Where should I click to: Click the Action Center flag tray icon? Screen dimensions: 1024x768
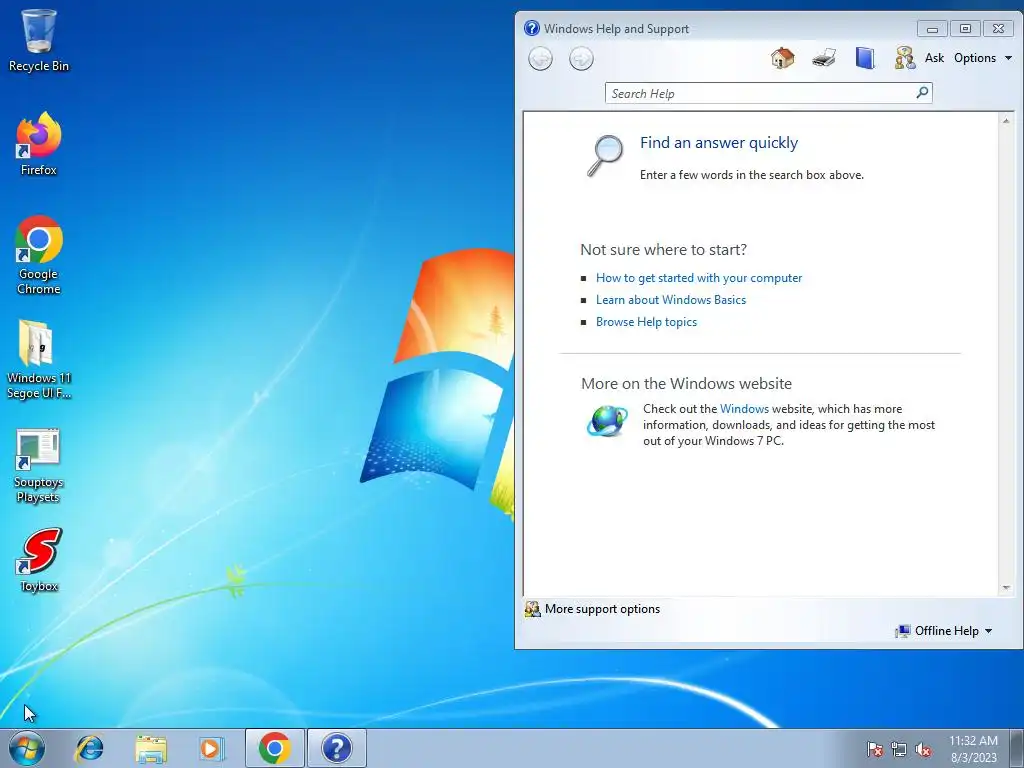[x=874, y=750]
